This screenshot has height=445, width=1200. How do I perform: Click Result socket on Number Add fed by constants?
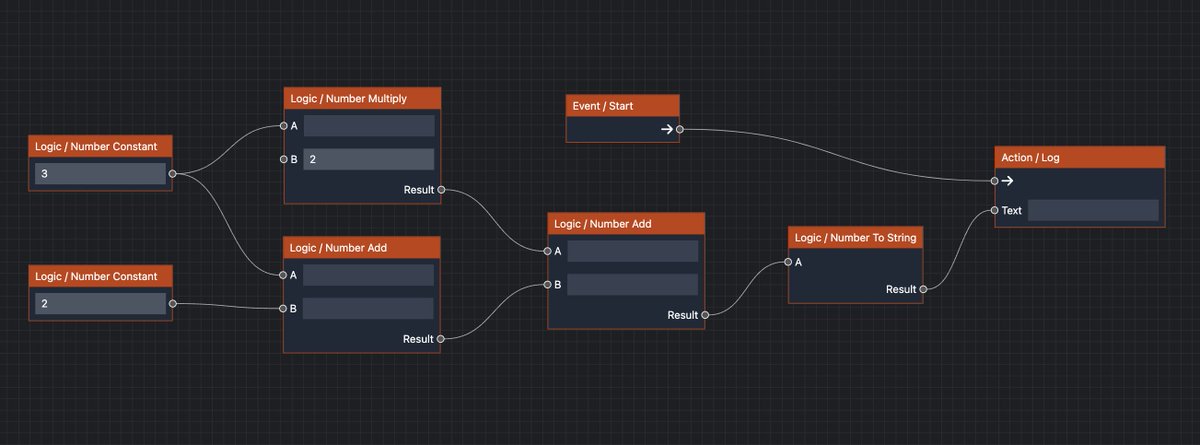(x=441, y=339)
